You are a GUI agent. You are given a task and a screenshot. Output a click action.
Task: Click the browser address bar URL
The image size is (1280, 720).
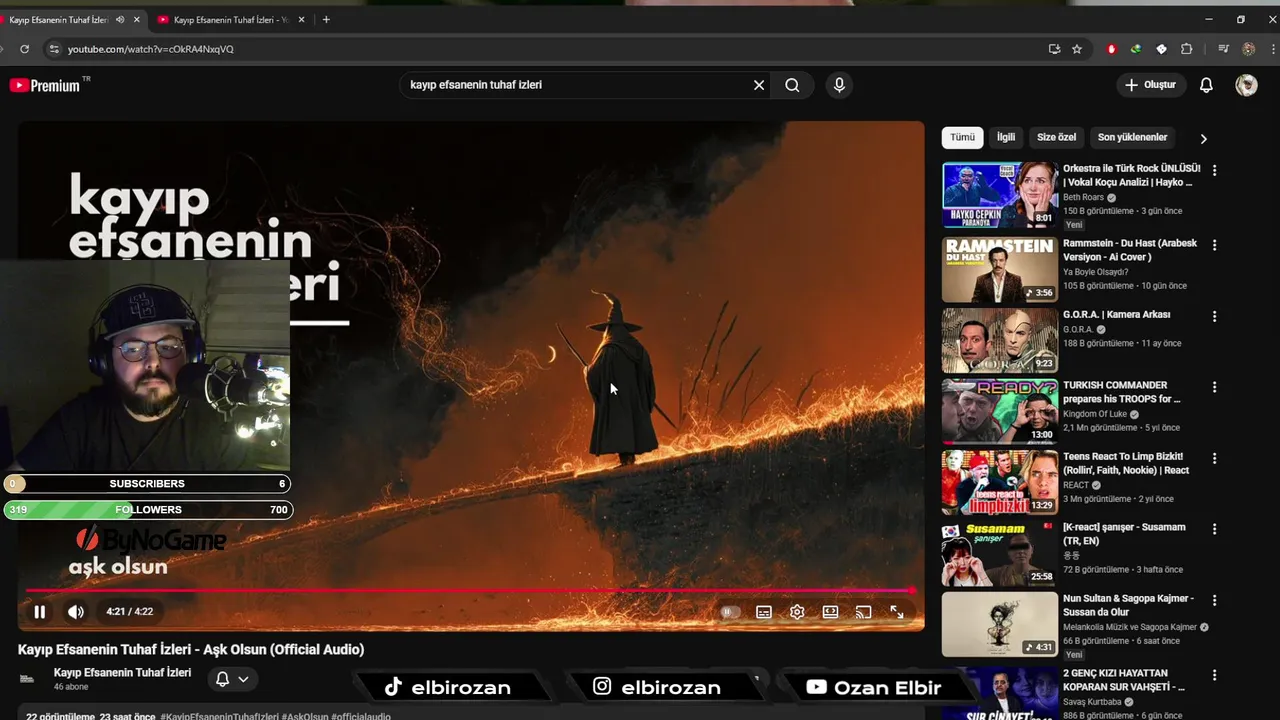151,49
